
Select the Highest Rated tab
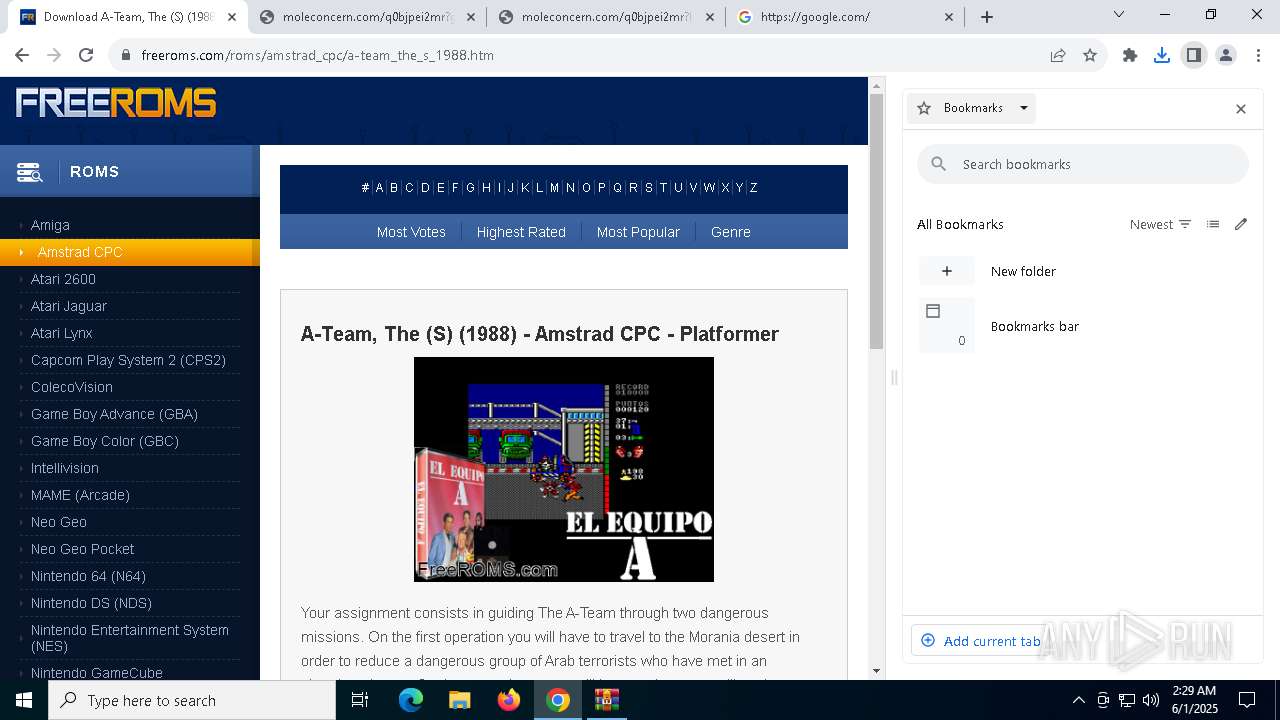point(521,232)
